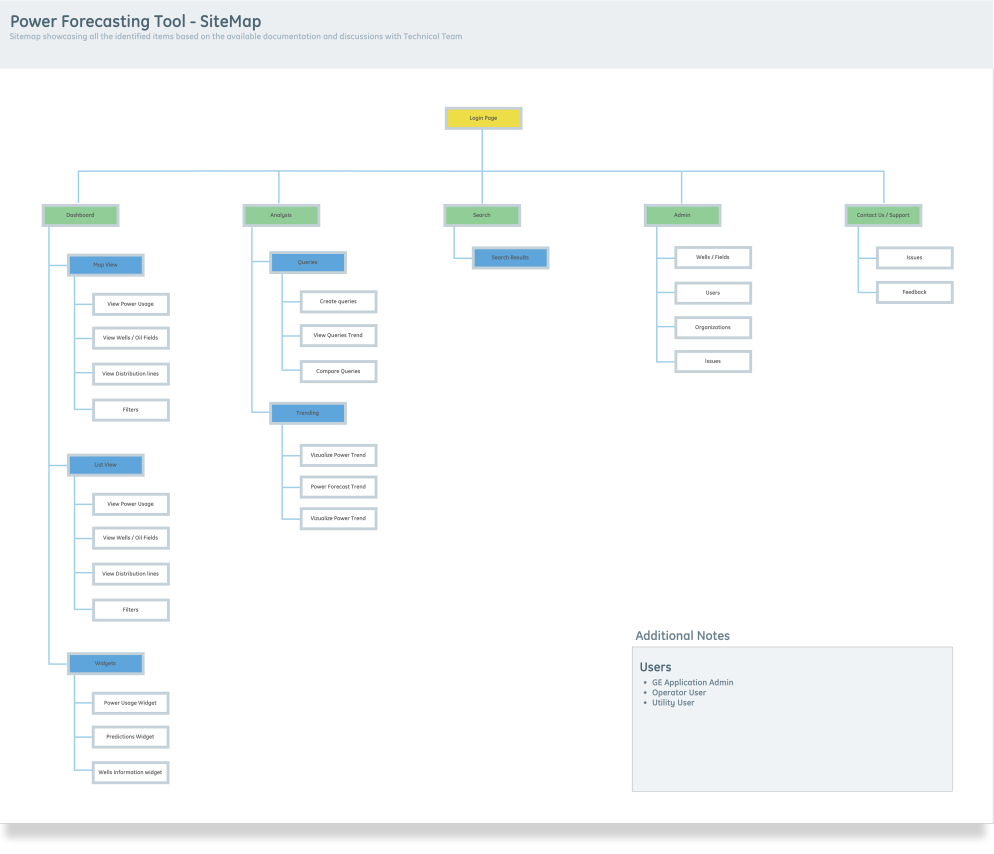Select the GE Application Admin bullet in Additional Notes
Viewport: 994px width, 854px height.
(692, 682)
